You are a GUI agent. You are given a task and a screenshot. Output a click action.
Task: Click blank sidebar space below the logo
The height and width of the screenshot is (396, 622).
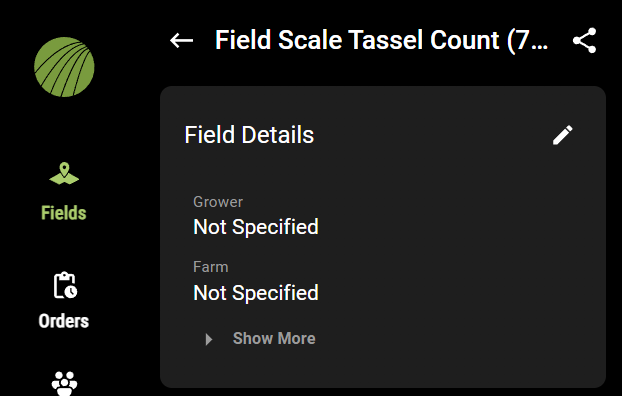pos(64,129)
